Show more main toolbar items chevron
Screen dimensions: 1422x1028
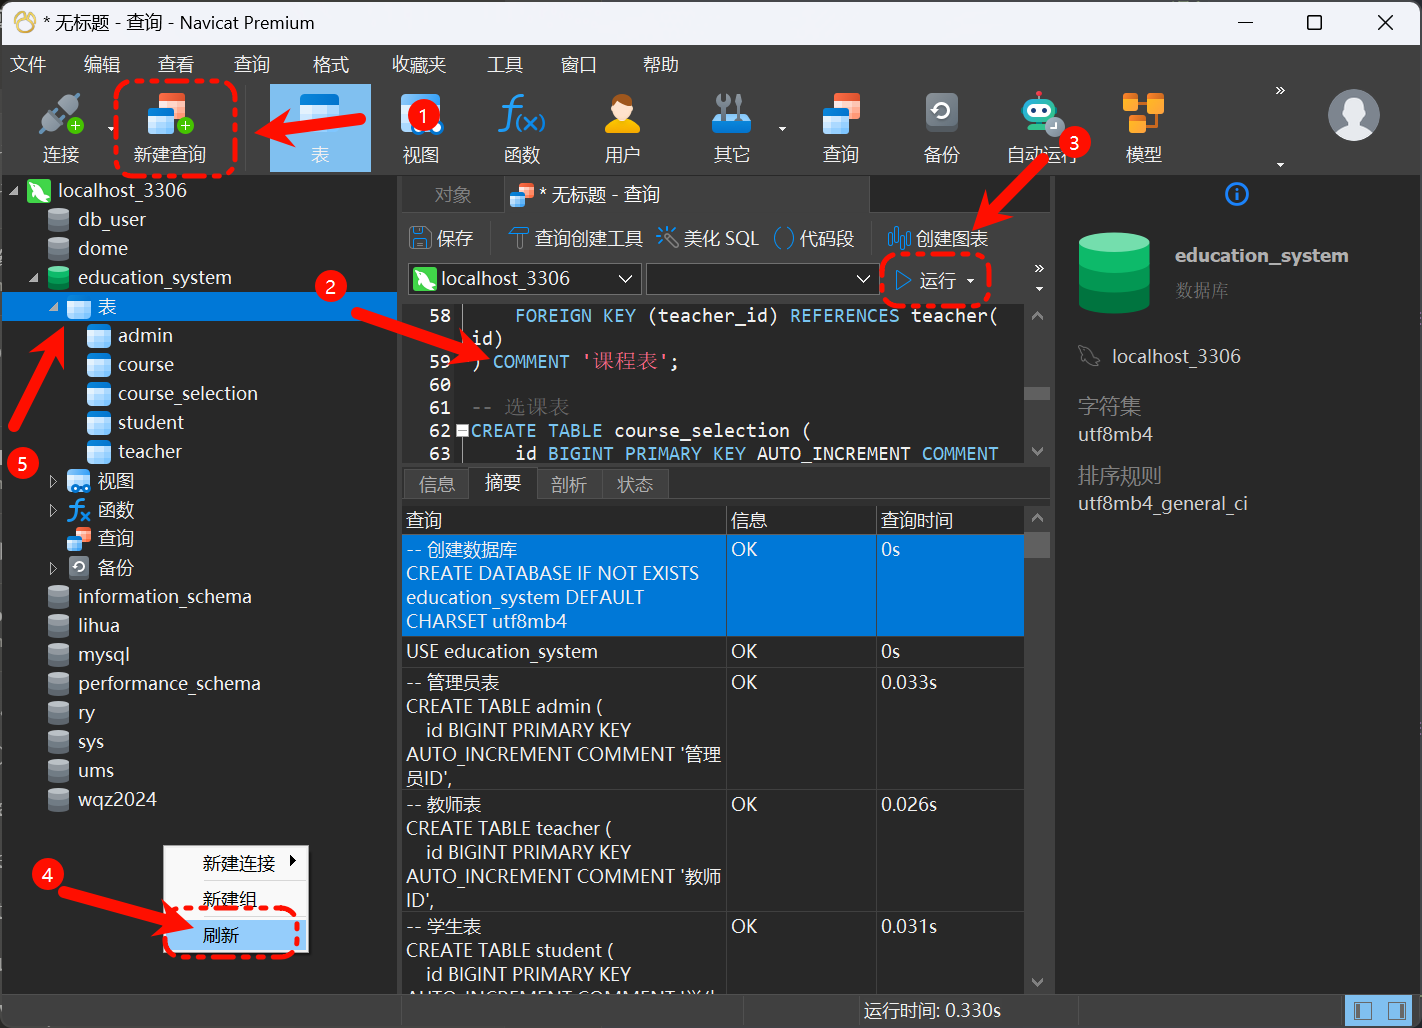tap(1280, 91)
